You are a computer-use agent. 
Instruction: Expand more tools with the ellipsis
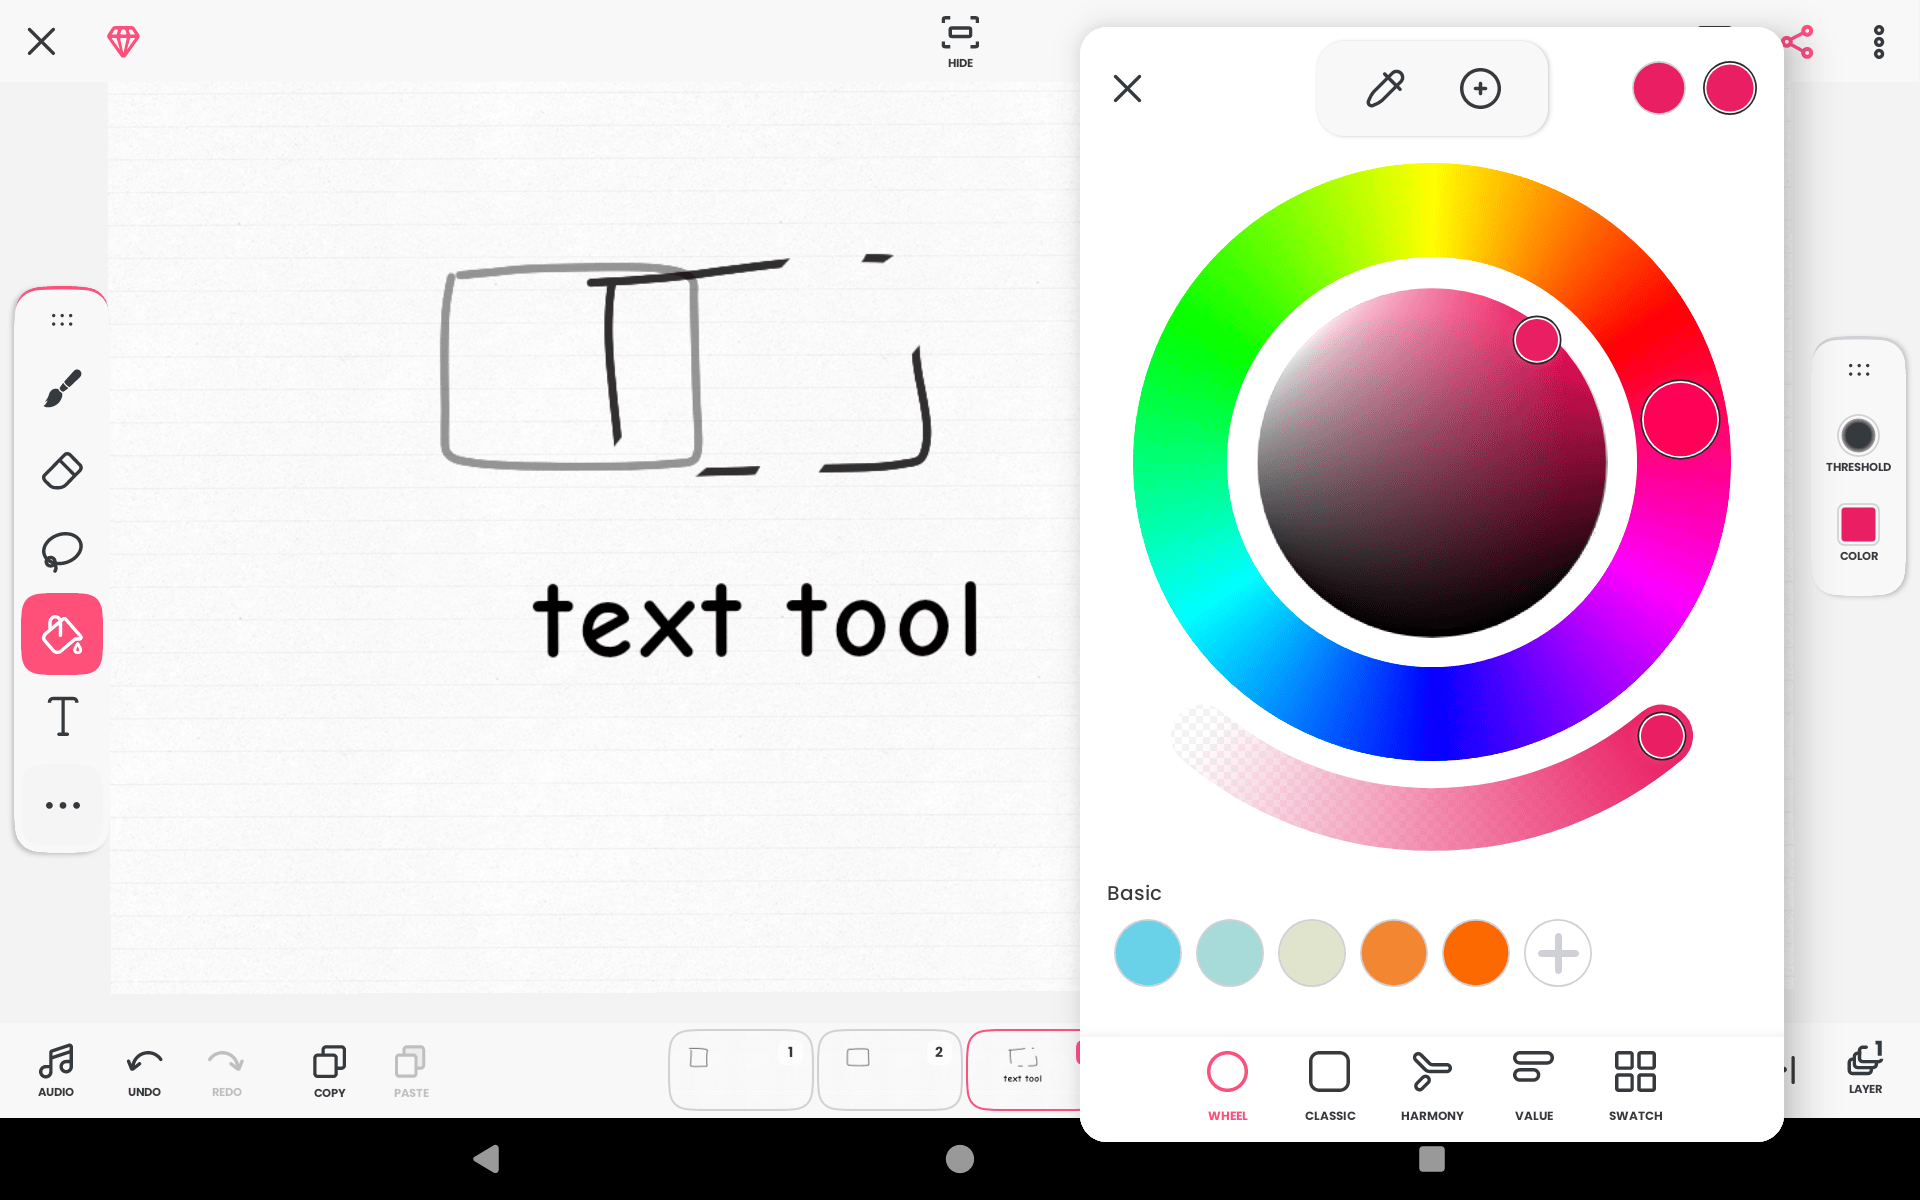click(x=62, y=804)
